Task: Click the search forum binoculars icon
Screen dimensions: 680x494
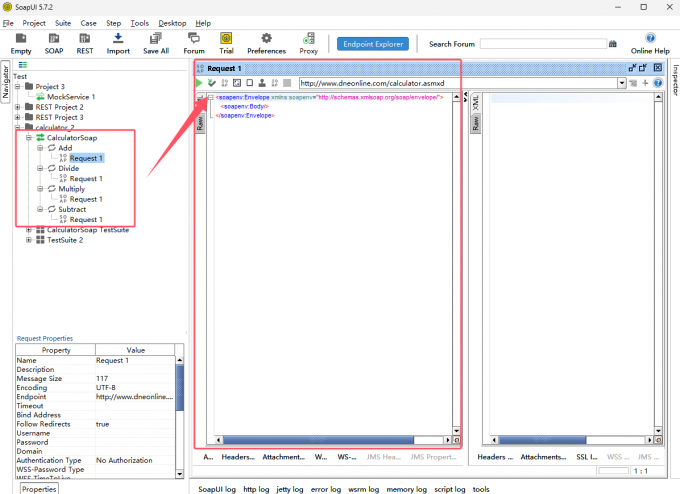Action: click(612, 44)
